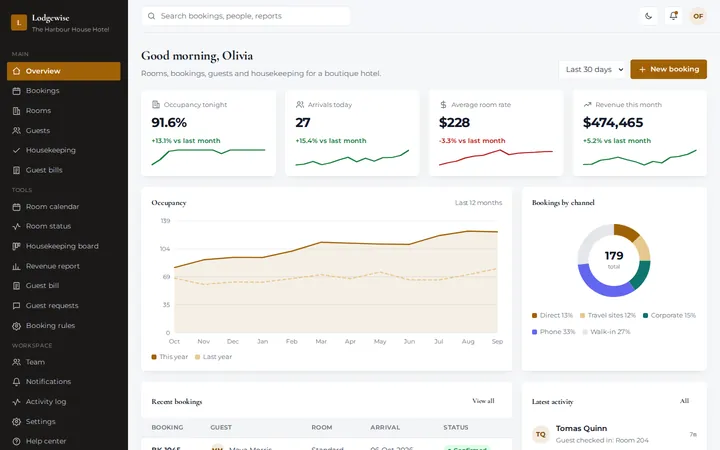Image resolution: width=720 pixels, height=450 pixels.
Task: Select Housekeeping board in Tools
Action: [x=64, y=246]
